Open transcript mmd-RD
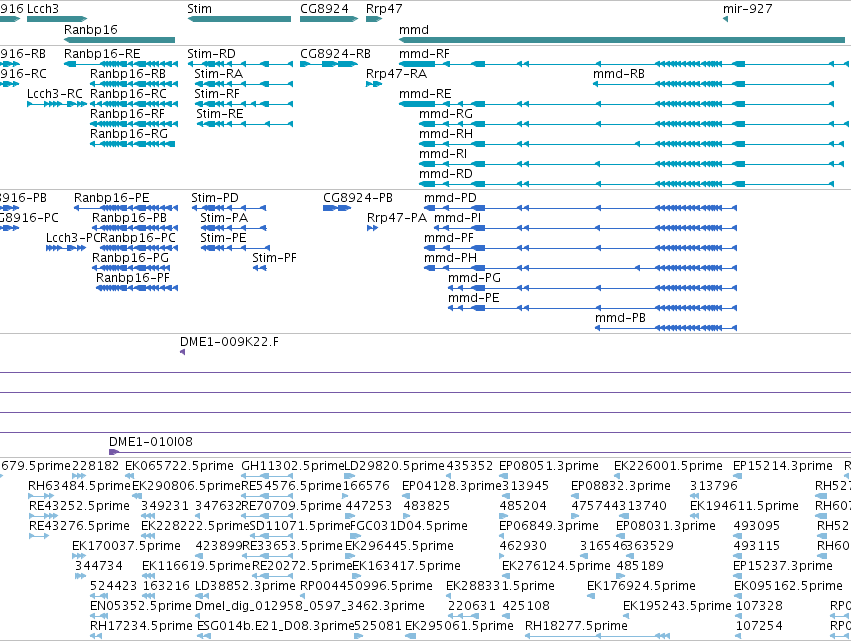851x641 pixels. coord(446,174)
